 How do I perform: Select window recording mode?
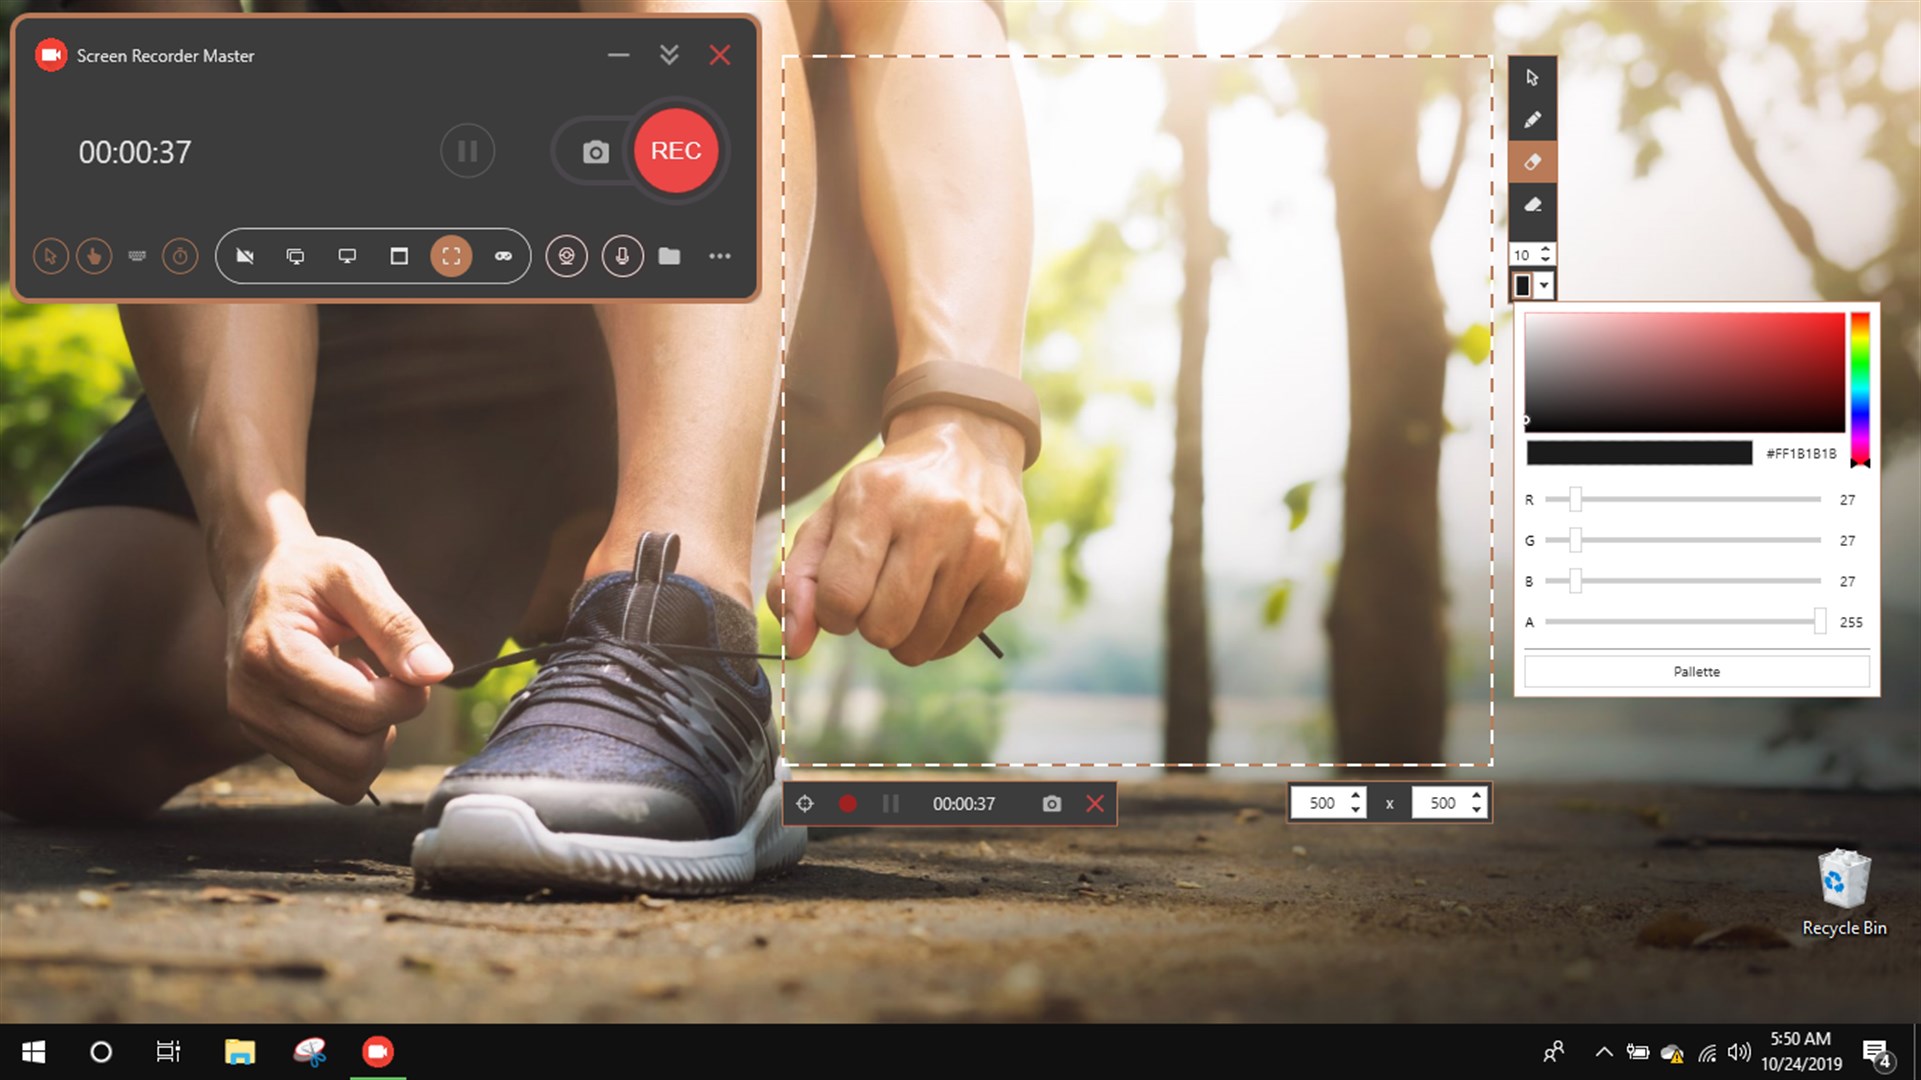coord(399,256)
